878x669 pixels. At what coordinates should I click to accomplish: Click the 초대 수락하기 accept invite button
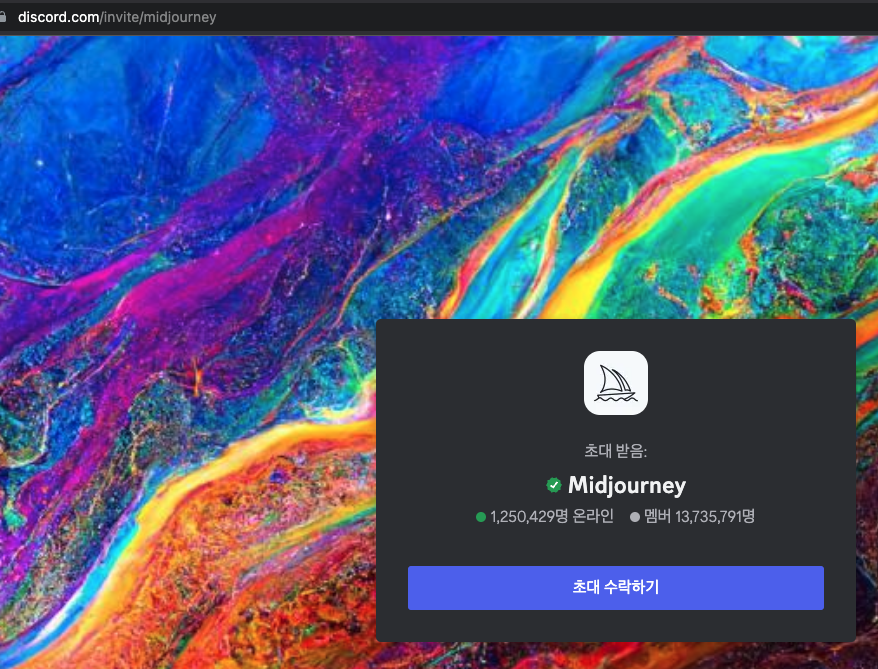(x=615, y=587)
